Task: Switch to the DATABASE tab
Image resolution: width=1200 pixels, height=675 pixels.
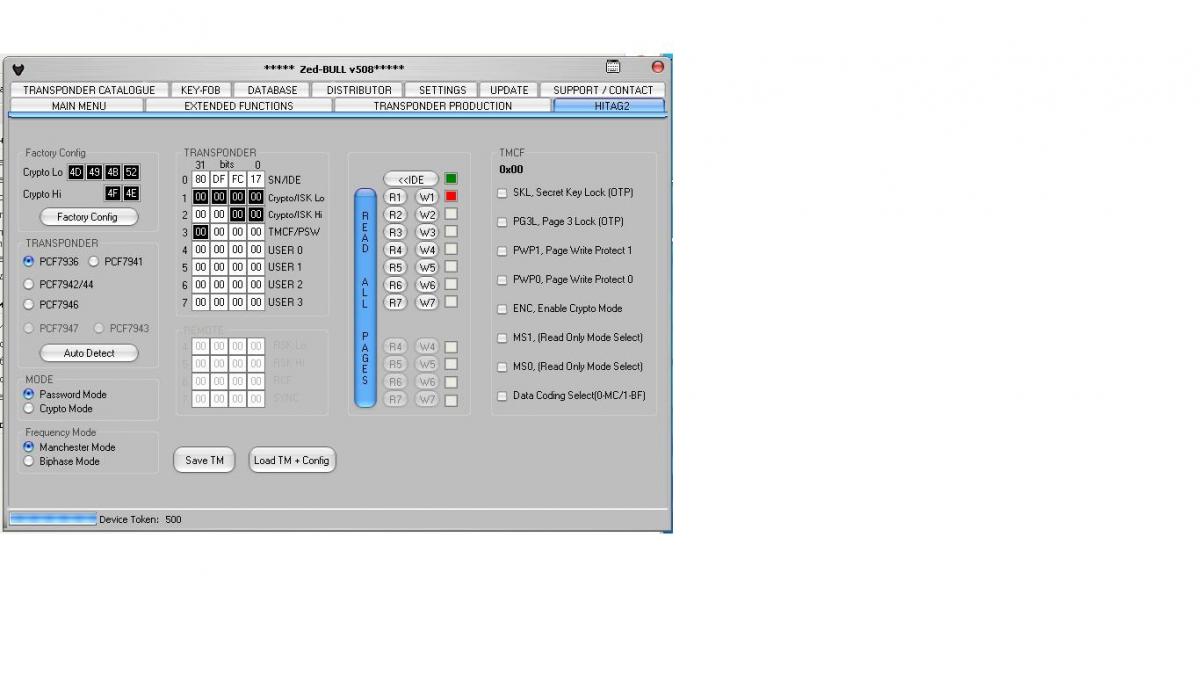Action: click(272, 90)
